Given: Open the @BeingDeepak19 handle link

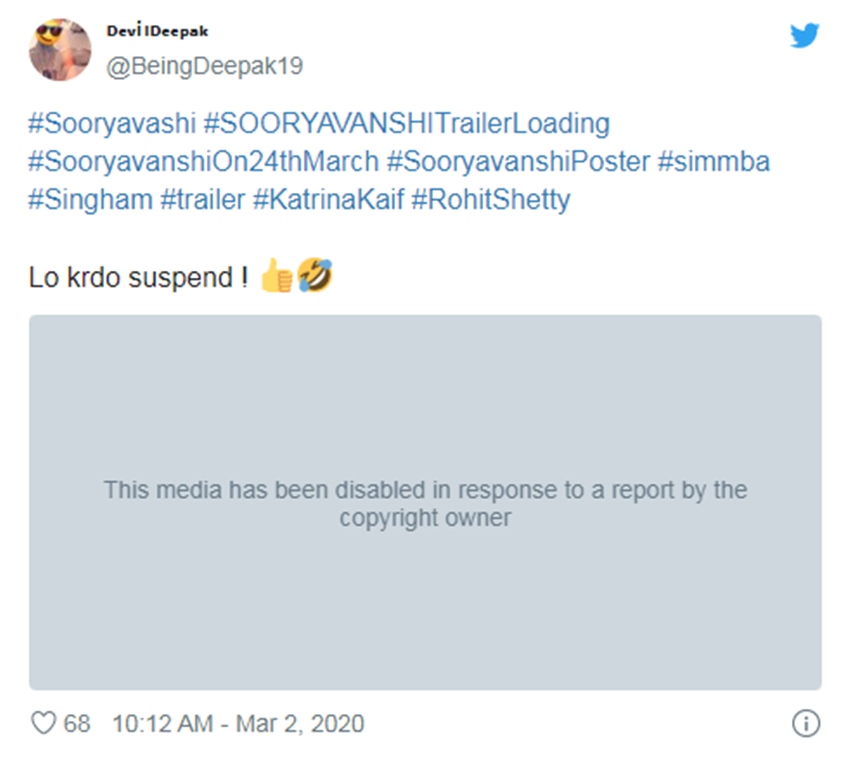Looking at the screenshot, I should tap(204, 66).
